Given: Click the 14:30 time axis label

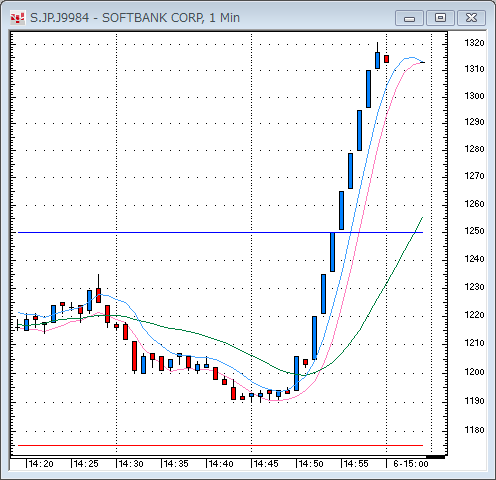Looking at the screenshot, I should coord(131,464).
